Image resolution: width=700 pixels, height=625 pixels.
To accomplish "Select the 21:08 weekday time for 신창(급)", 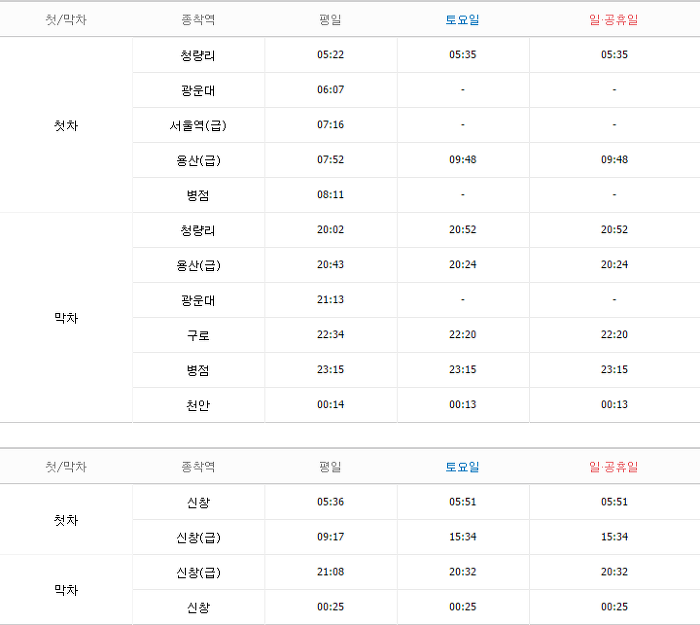I will pos(330,572).
